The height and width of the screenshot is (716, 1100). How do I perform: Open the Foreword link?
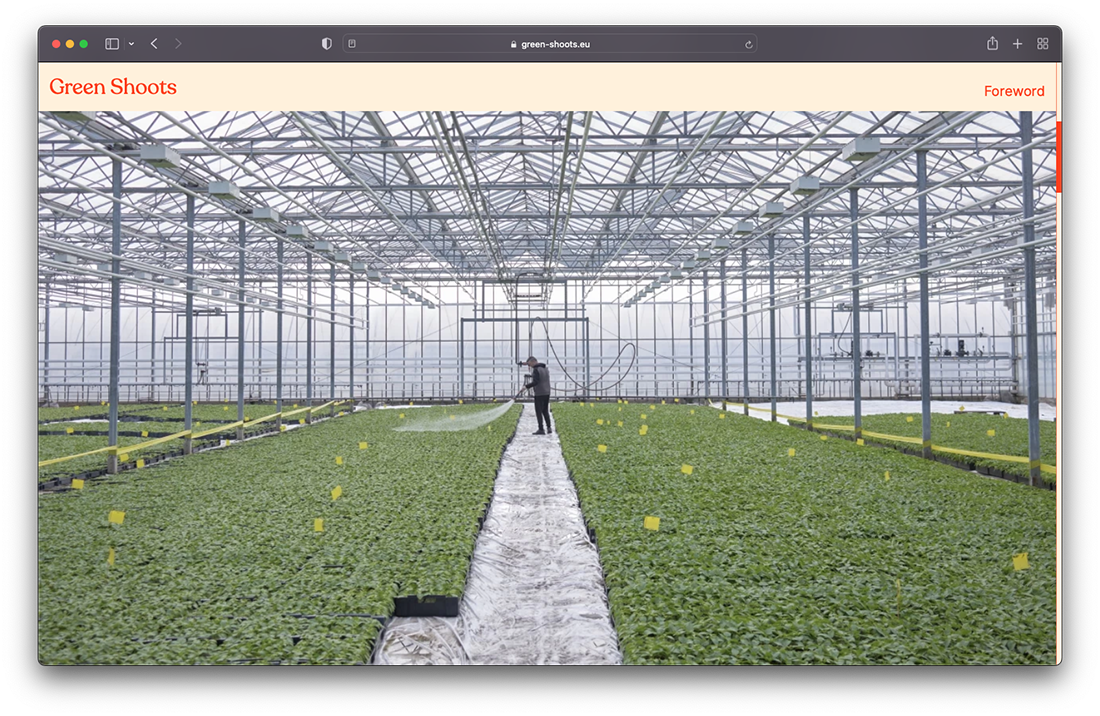click(x=1014, y=91)
